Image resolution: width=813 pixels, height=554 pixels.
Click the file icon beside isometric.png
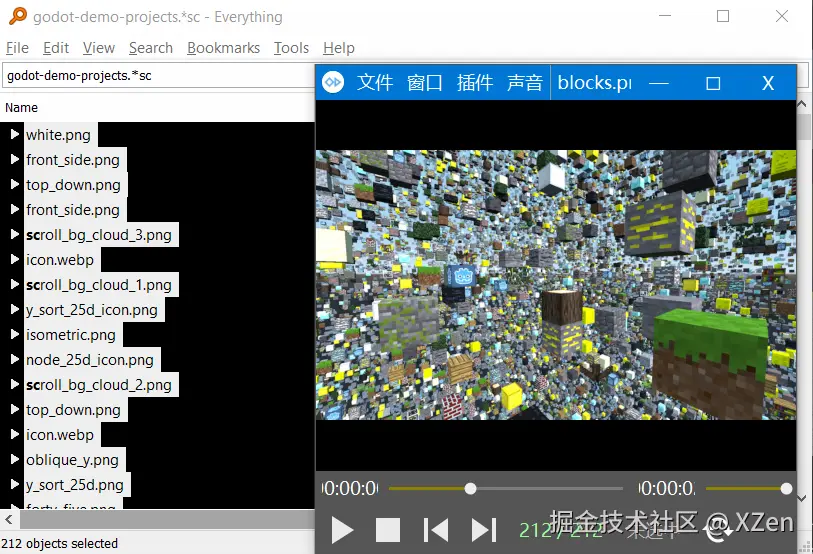pos(15,334)
